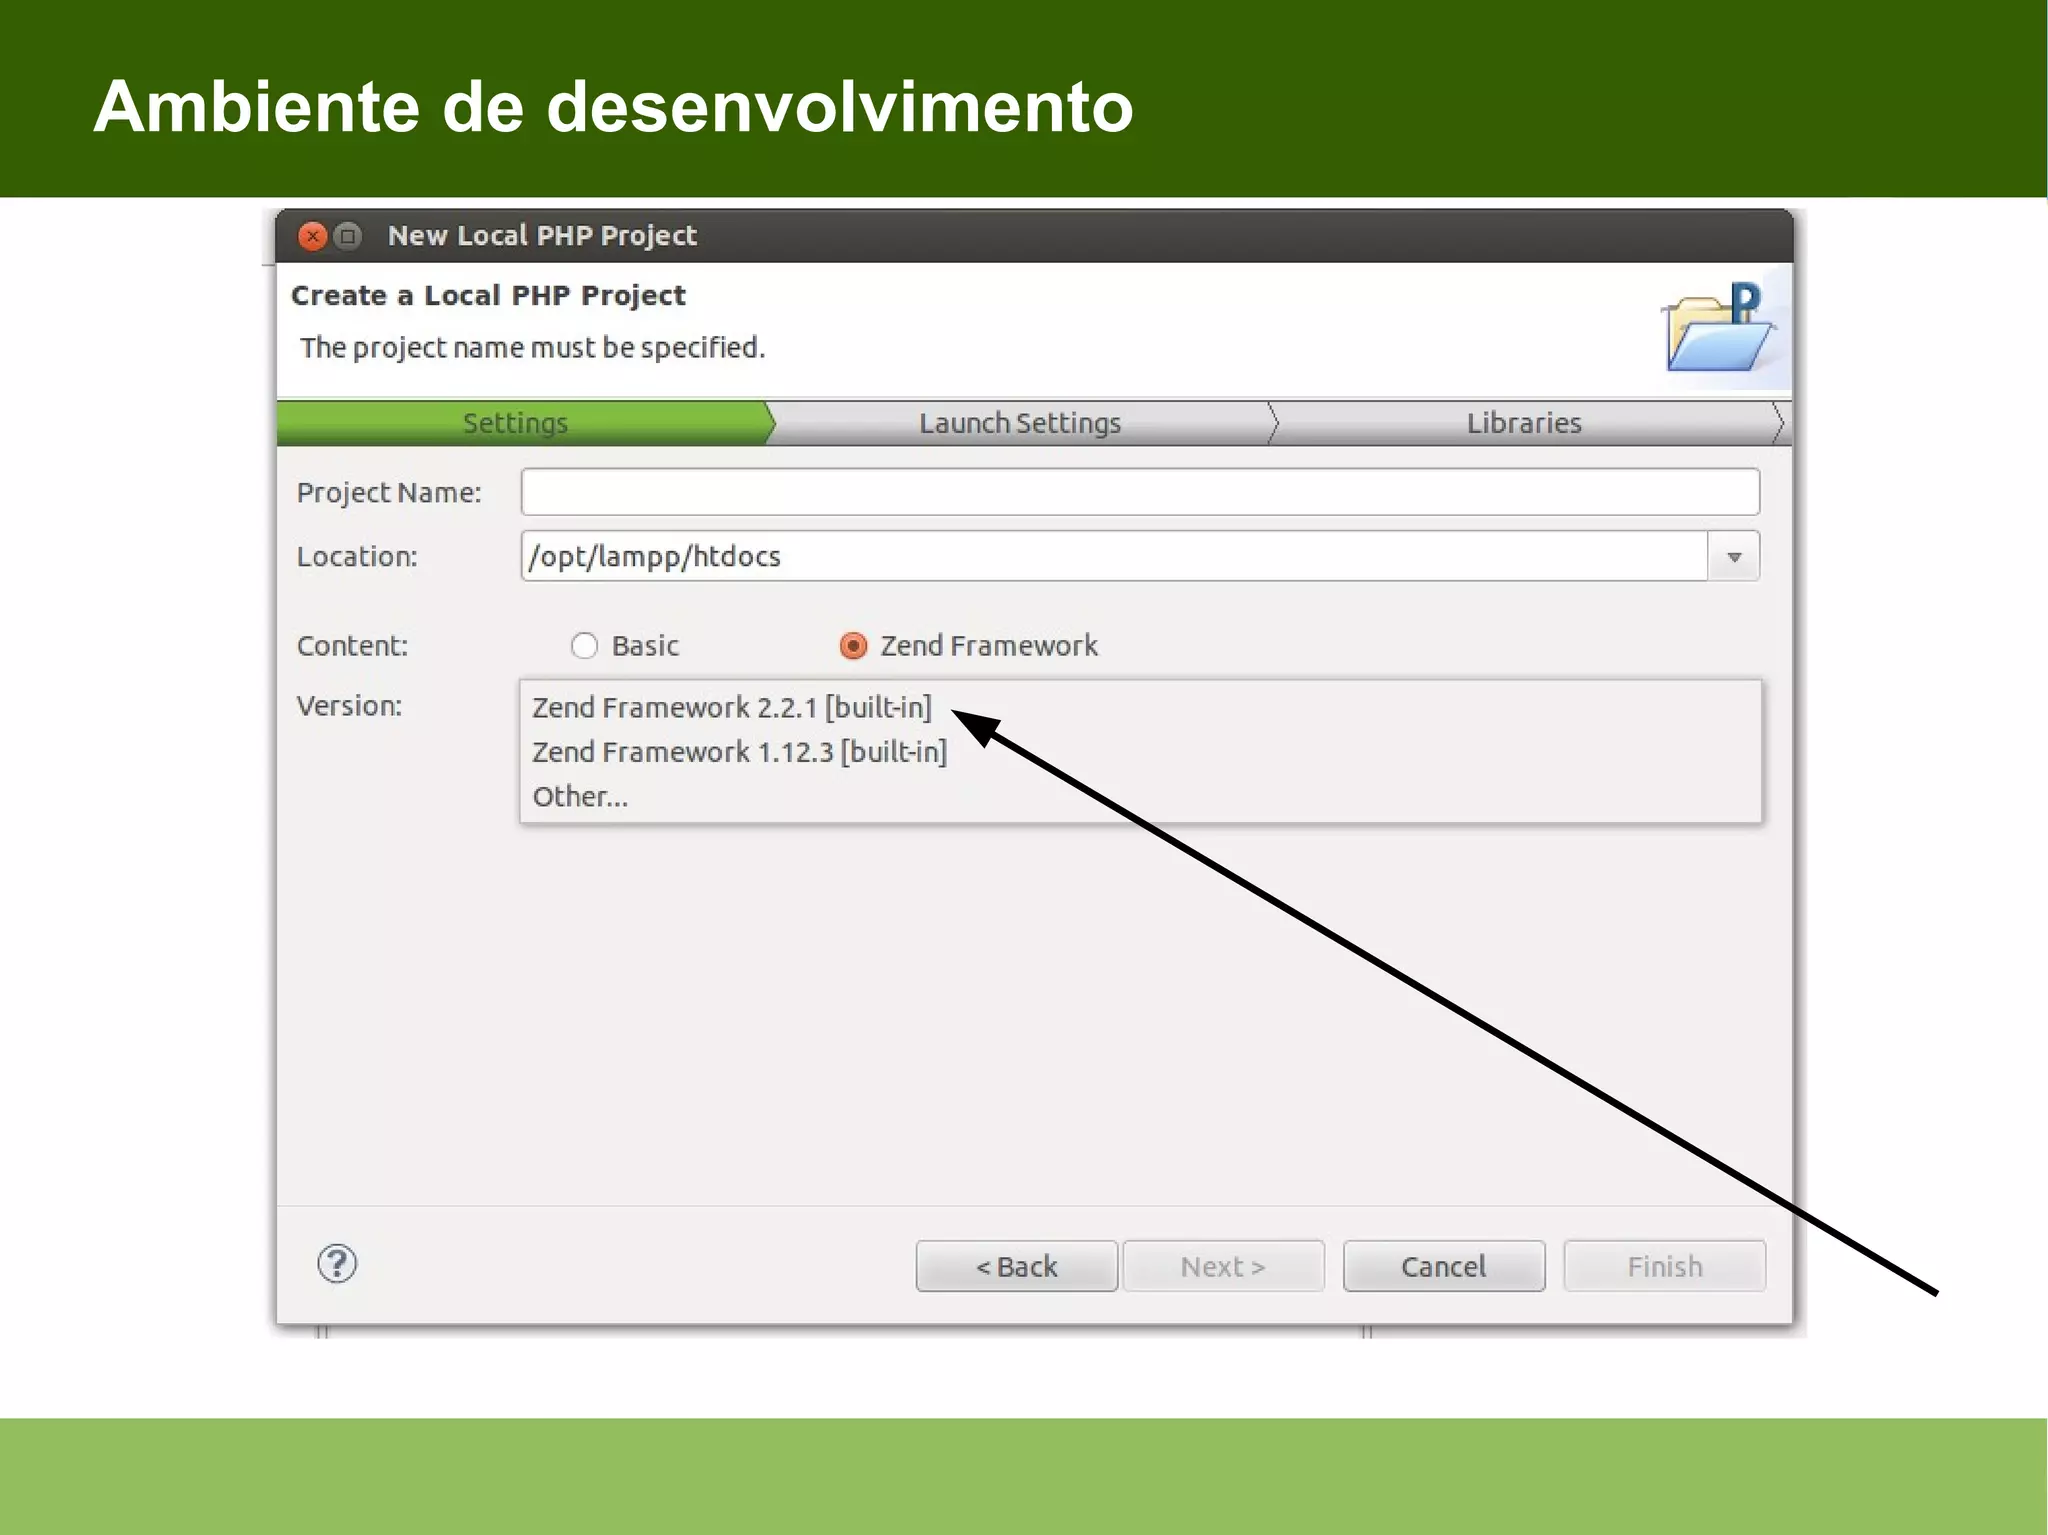Open the help question mark icon

coord(337,1264)
